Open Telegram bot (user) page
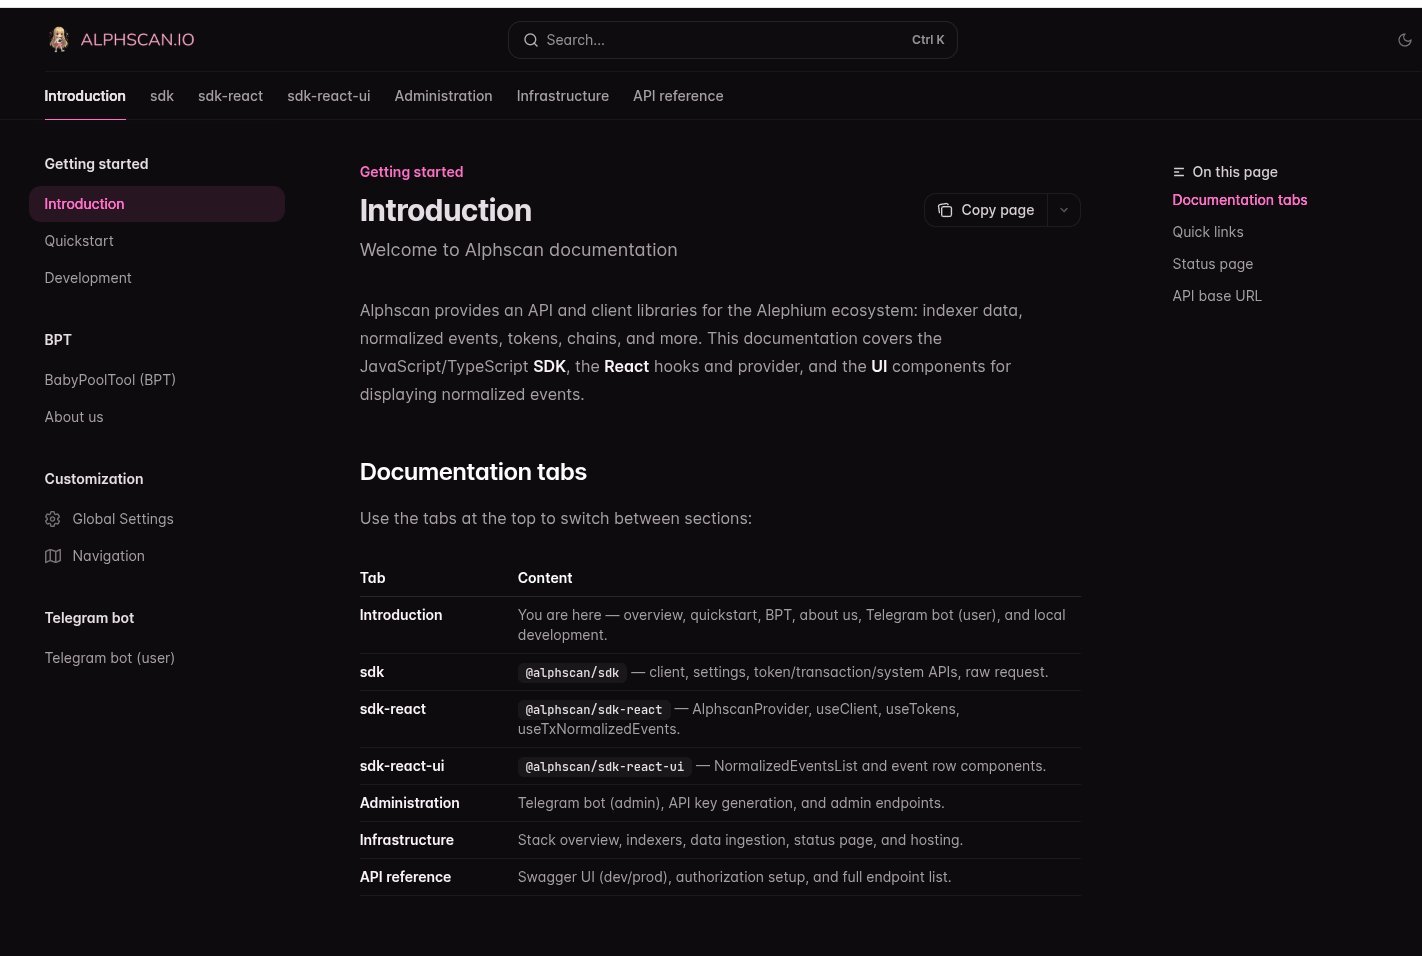Screen dimensions: 1422x956 coord(109,658)
